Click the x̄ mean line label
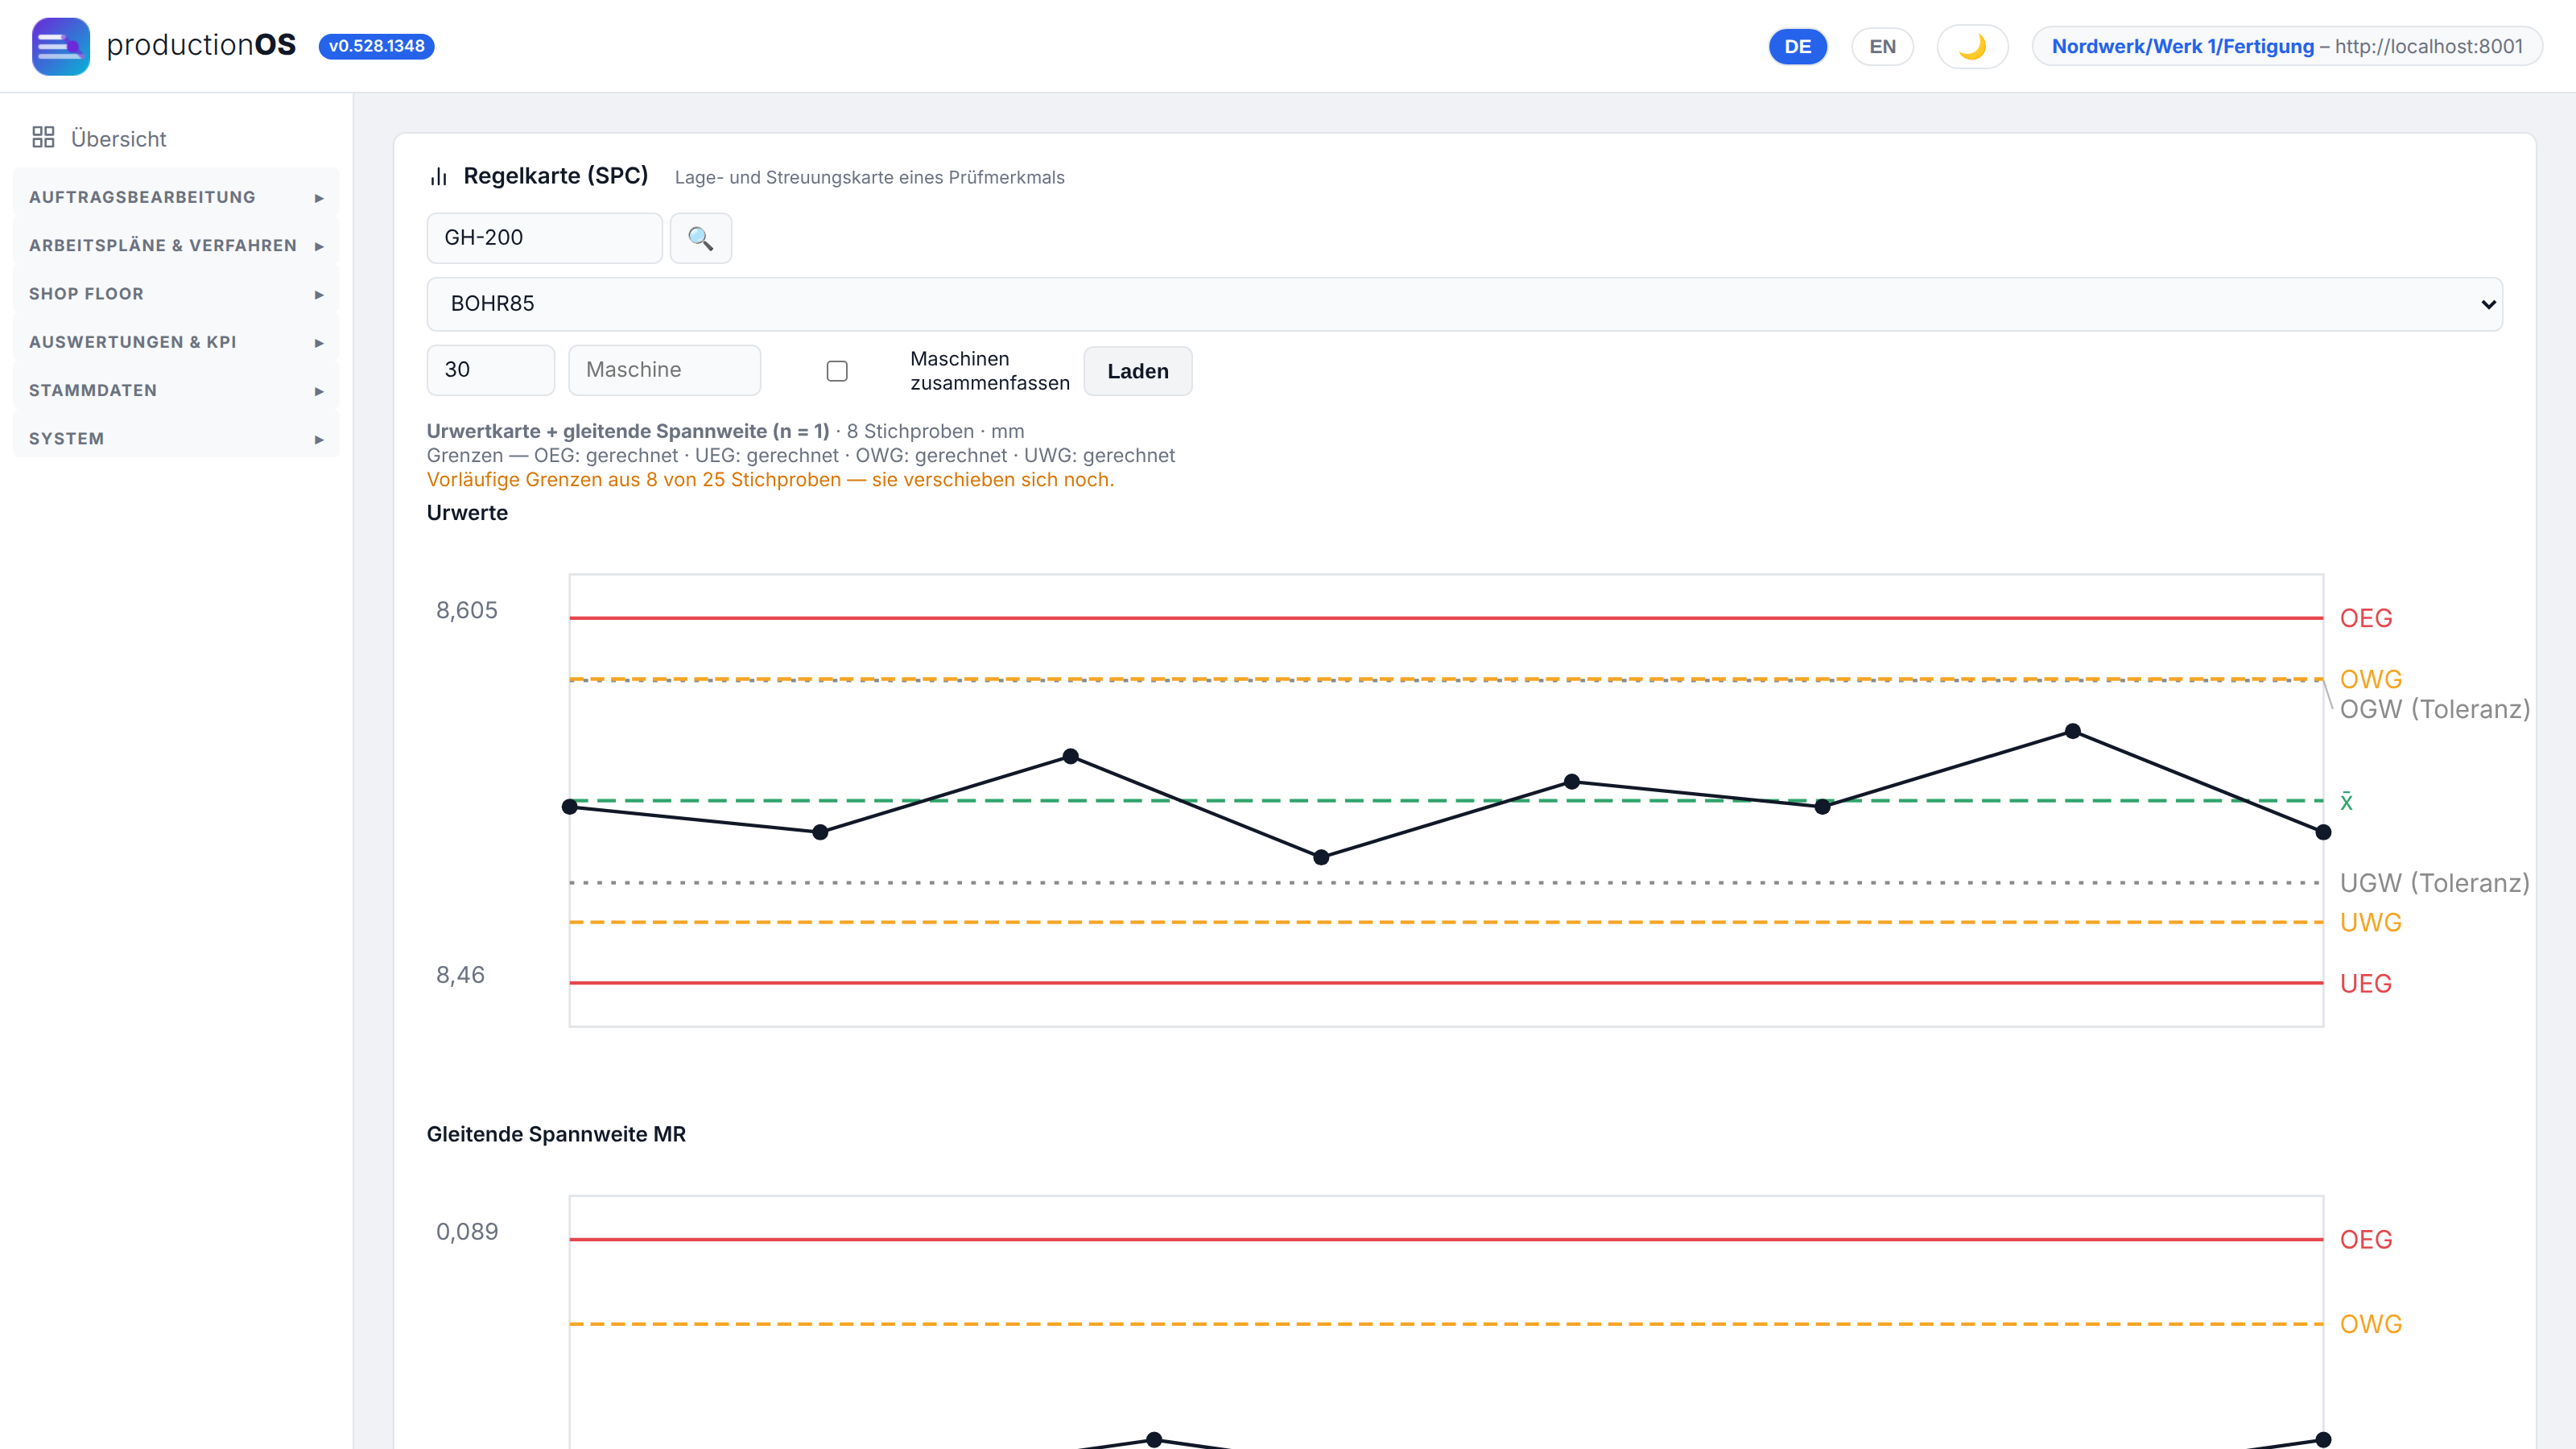The height and width of the screenshot is (1449, 2576). 2346,801
